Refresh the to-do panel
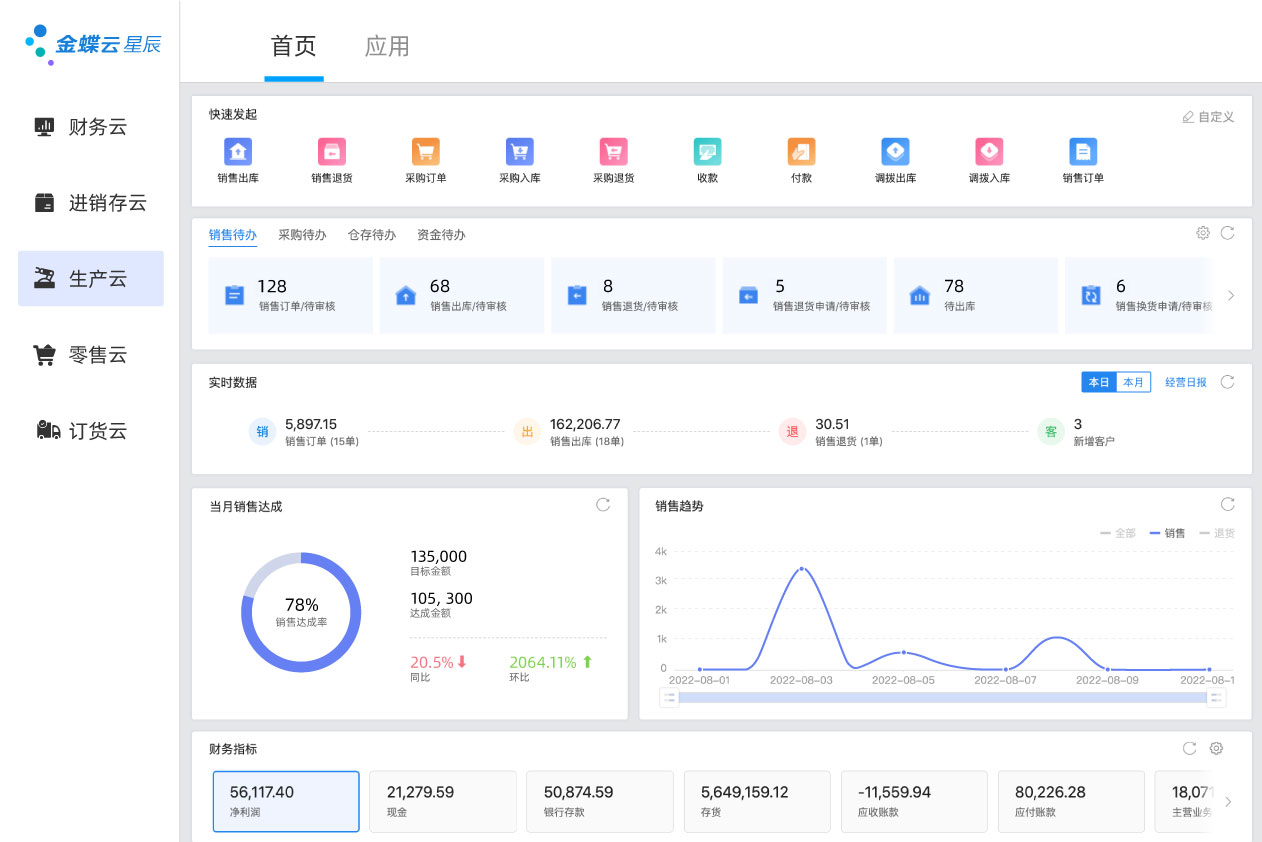Screen dimensions: 1262x842 point(1228,233)
